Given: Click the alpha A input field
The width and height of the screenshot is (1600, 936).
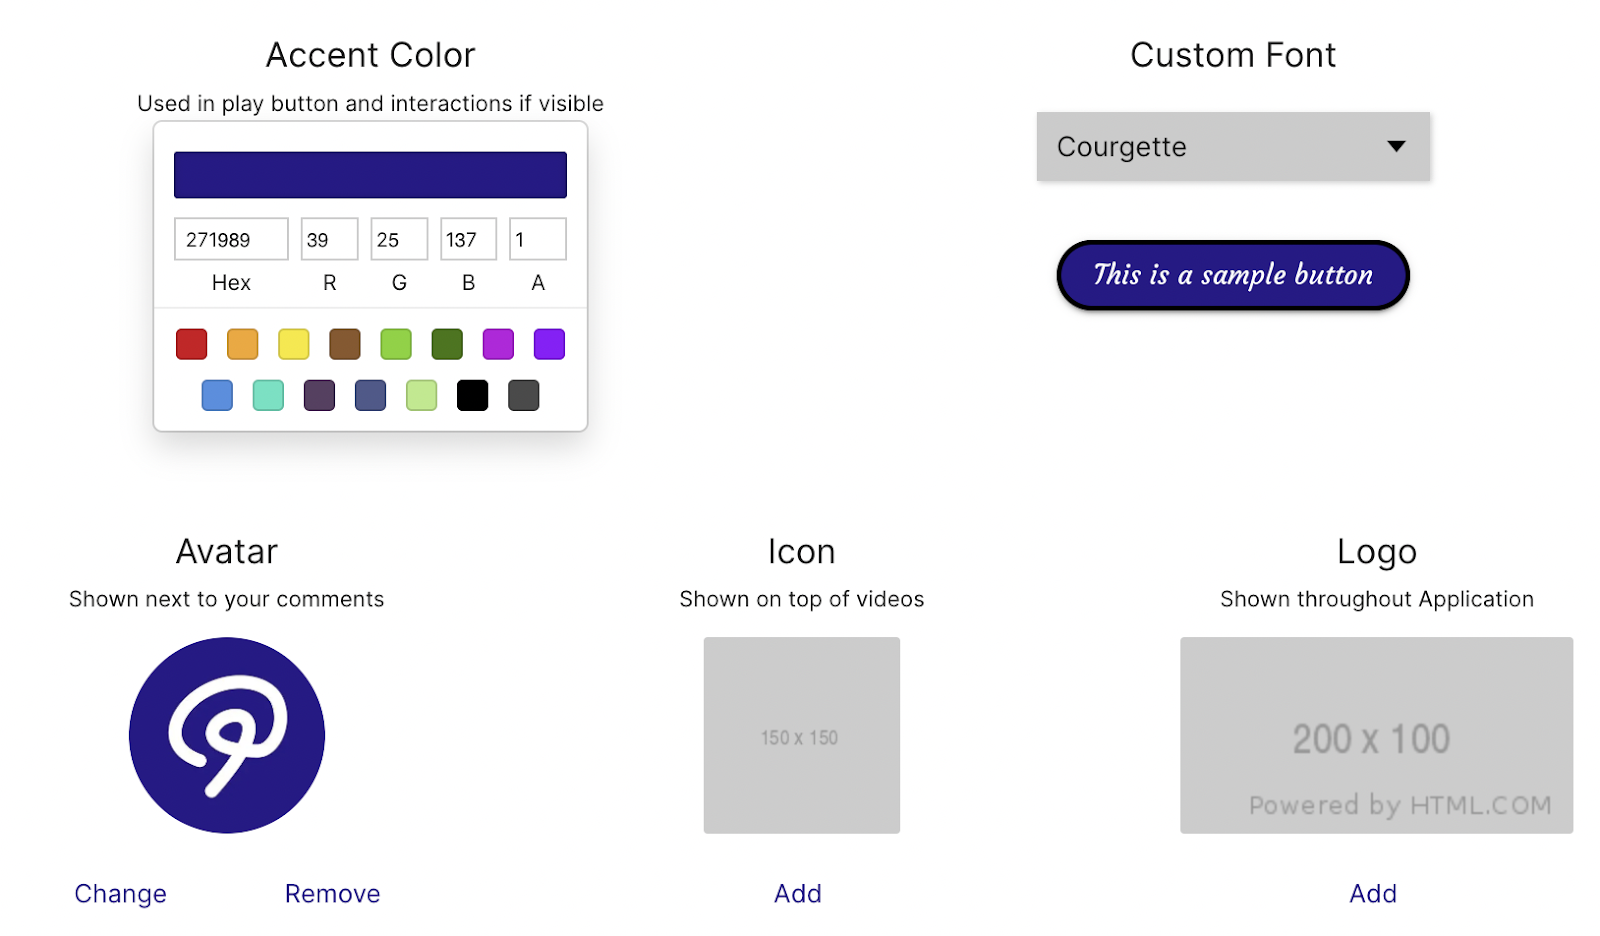Looking at the screenshot, I should 537,240.
